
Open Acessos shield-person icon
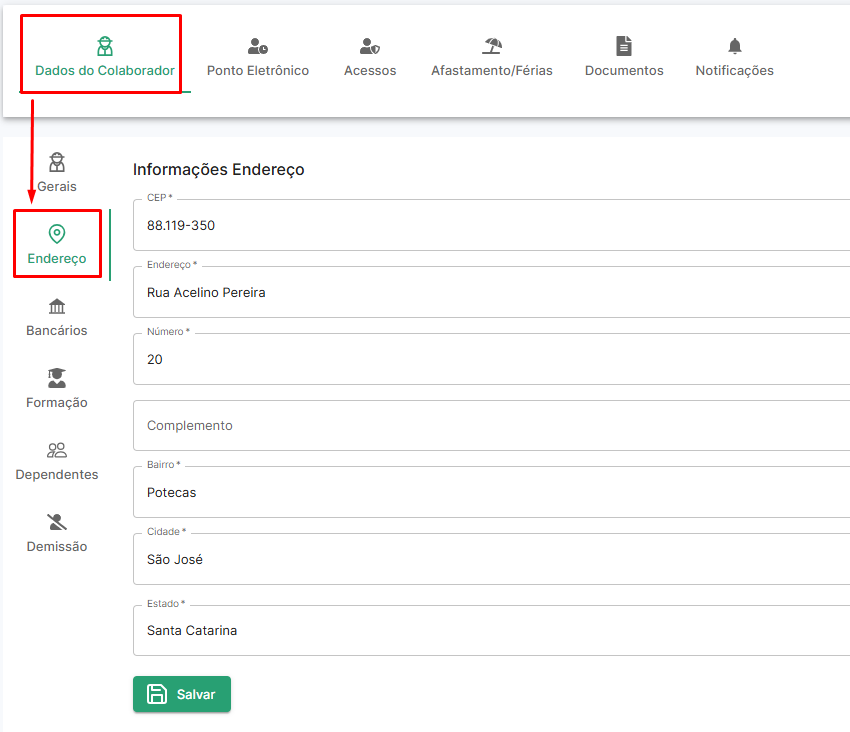[x=370, y=46]
